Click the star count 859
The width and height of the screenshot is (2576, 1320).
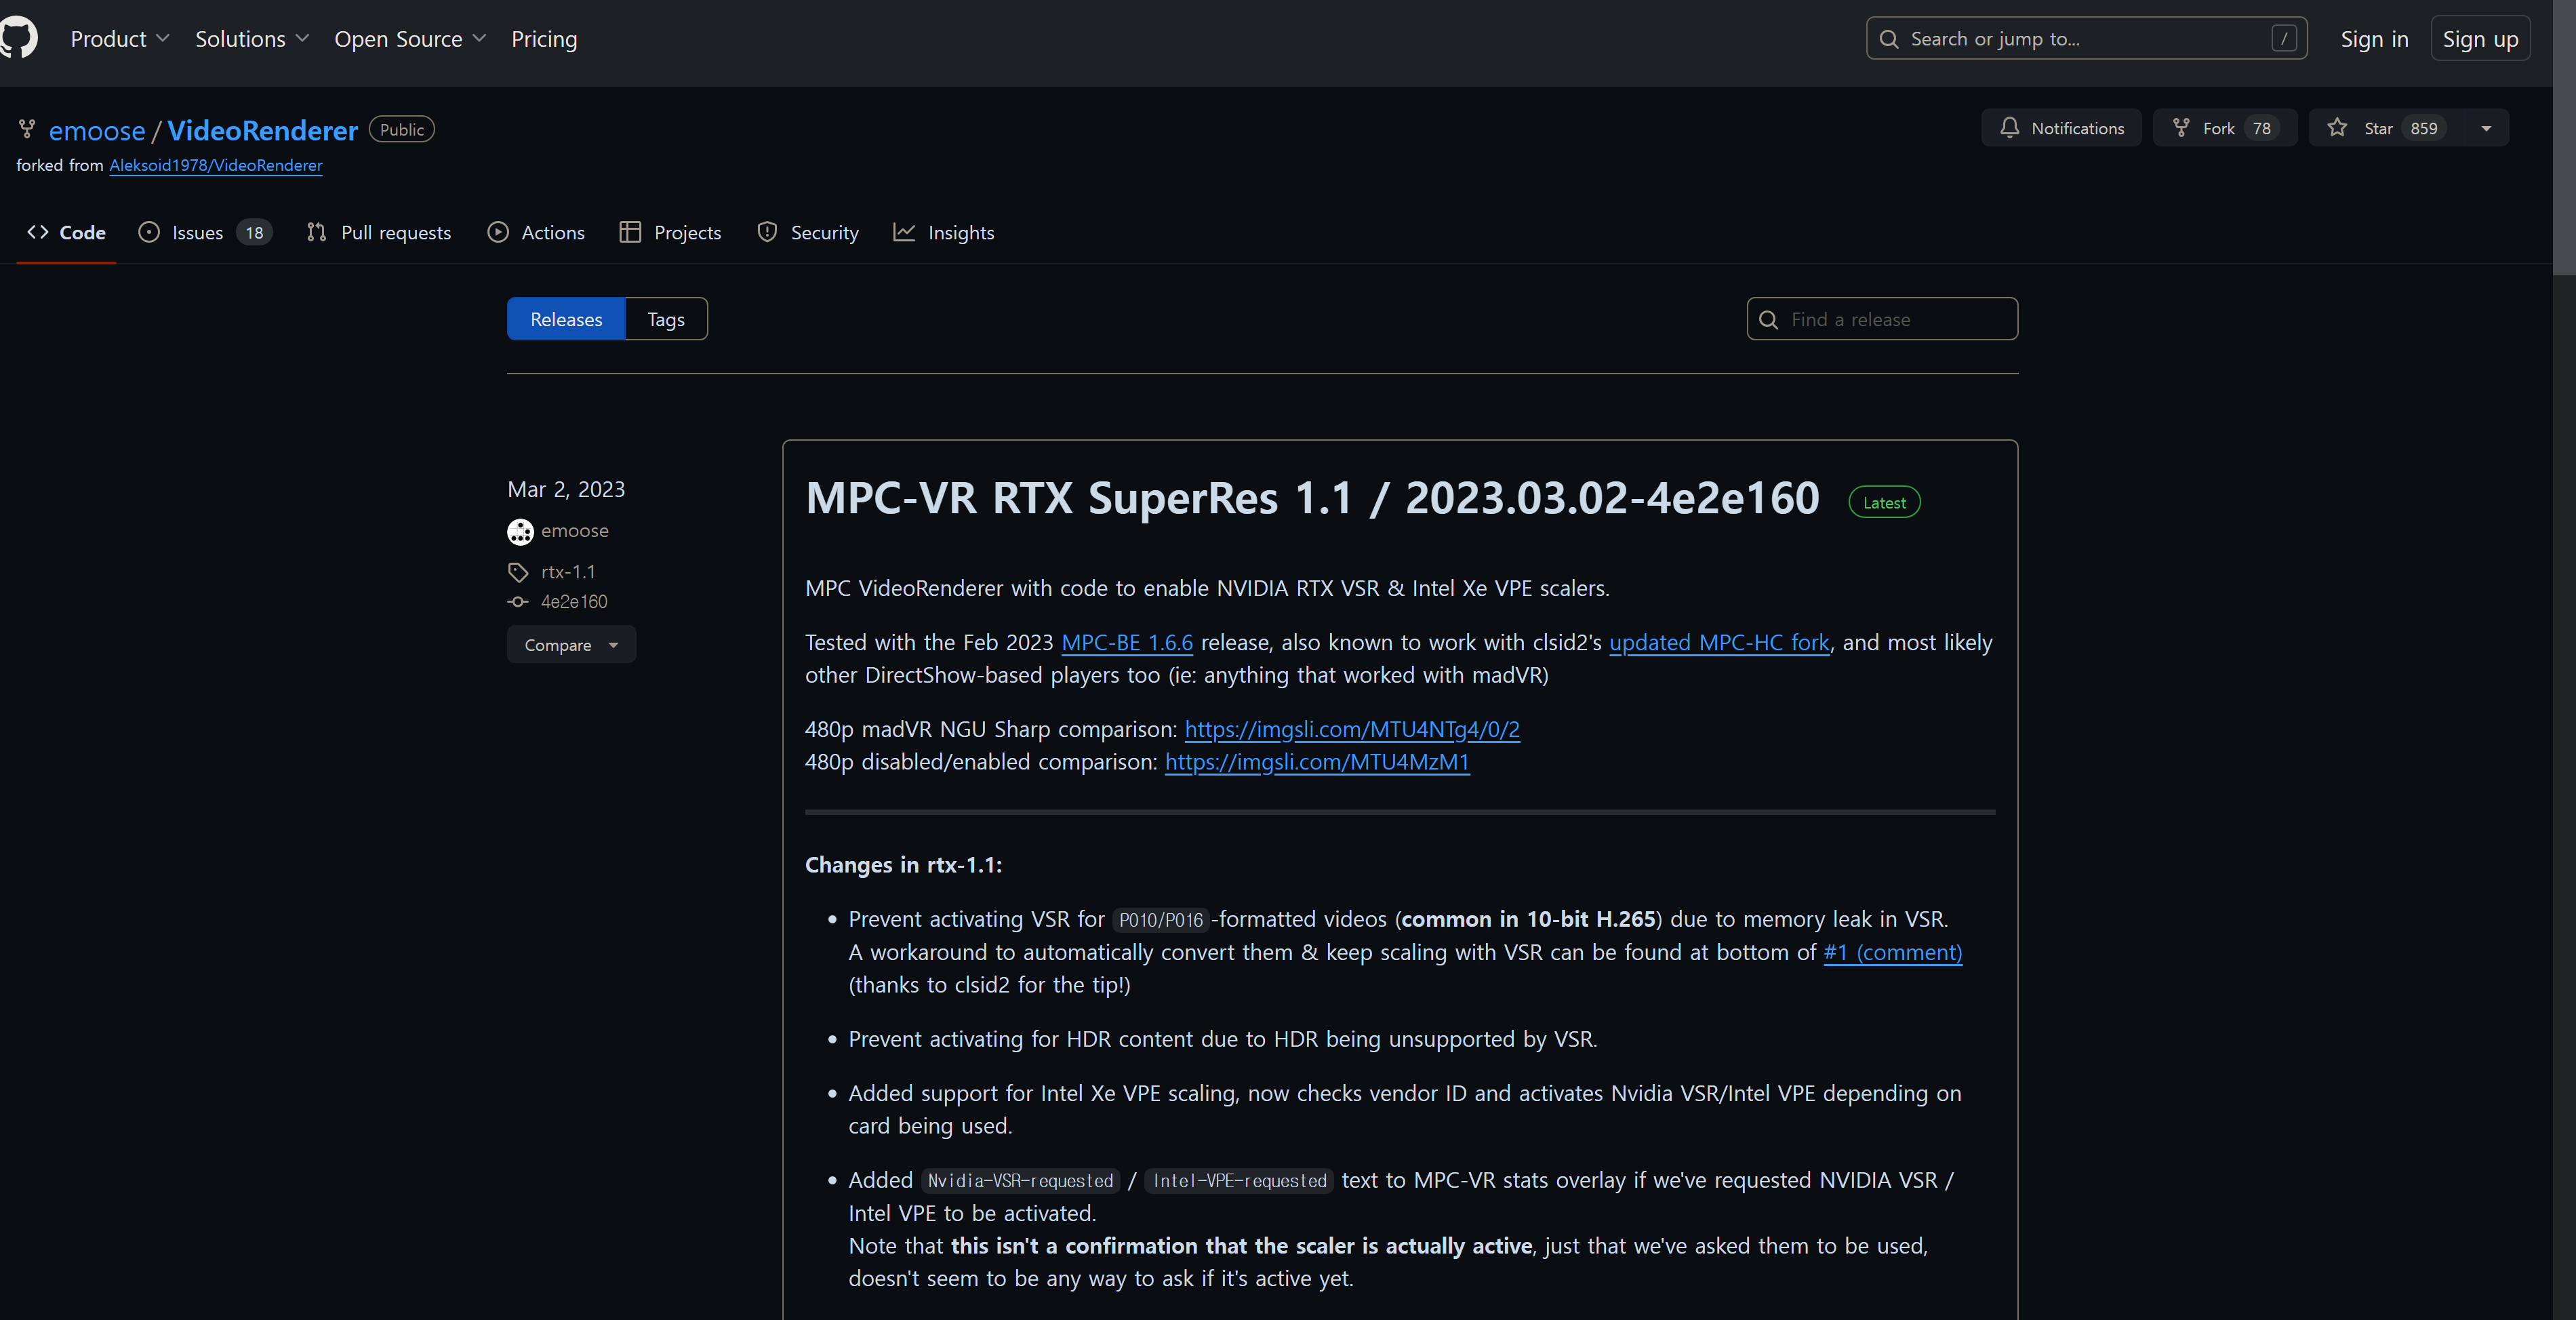point(2423,128)
